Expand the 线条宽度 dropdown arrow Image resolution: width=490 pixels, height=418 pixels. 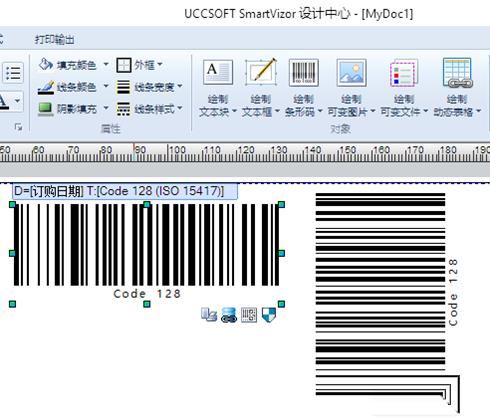pyautogui.click(x=180, y=86)
